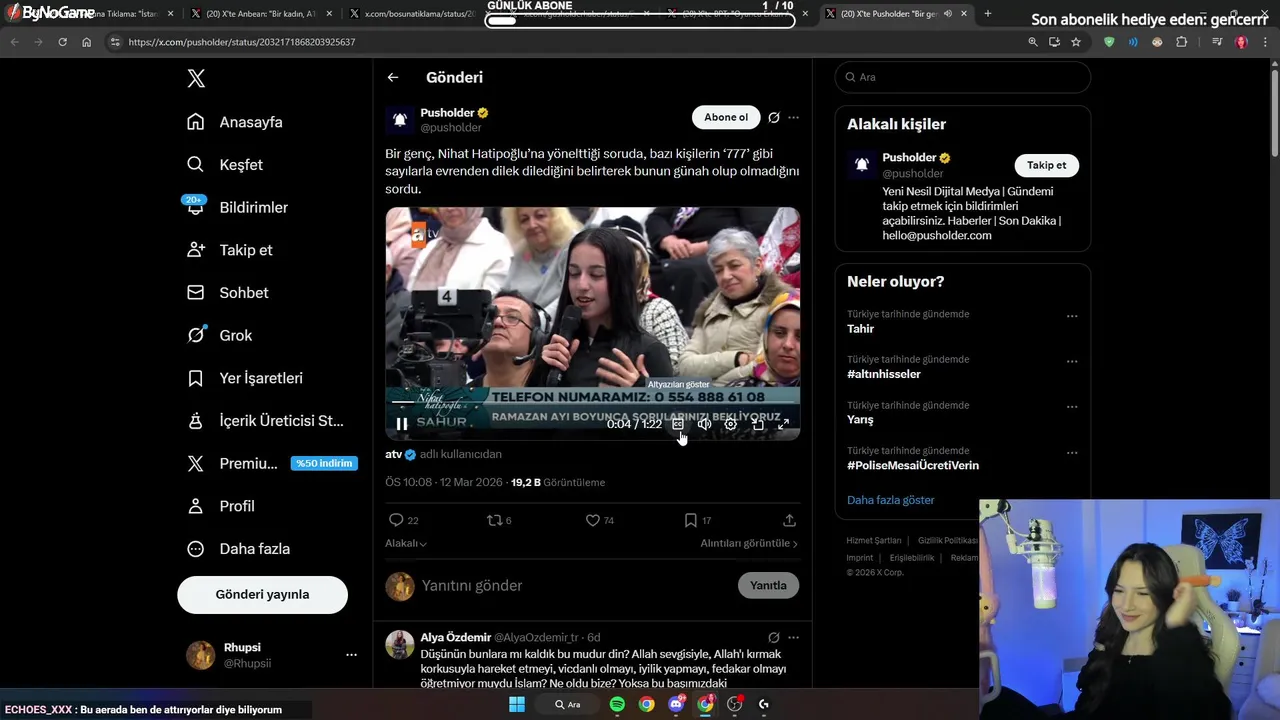Bookmark page with star icon
Image resolution: width=1280 pixels, height=720 pixels.
[1076, 42]
